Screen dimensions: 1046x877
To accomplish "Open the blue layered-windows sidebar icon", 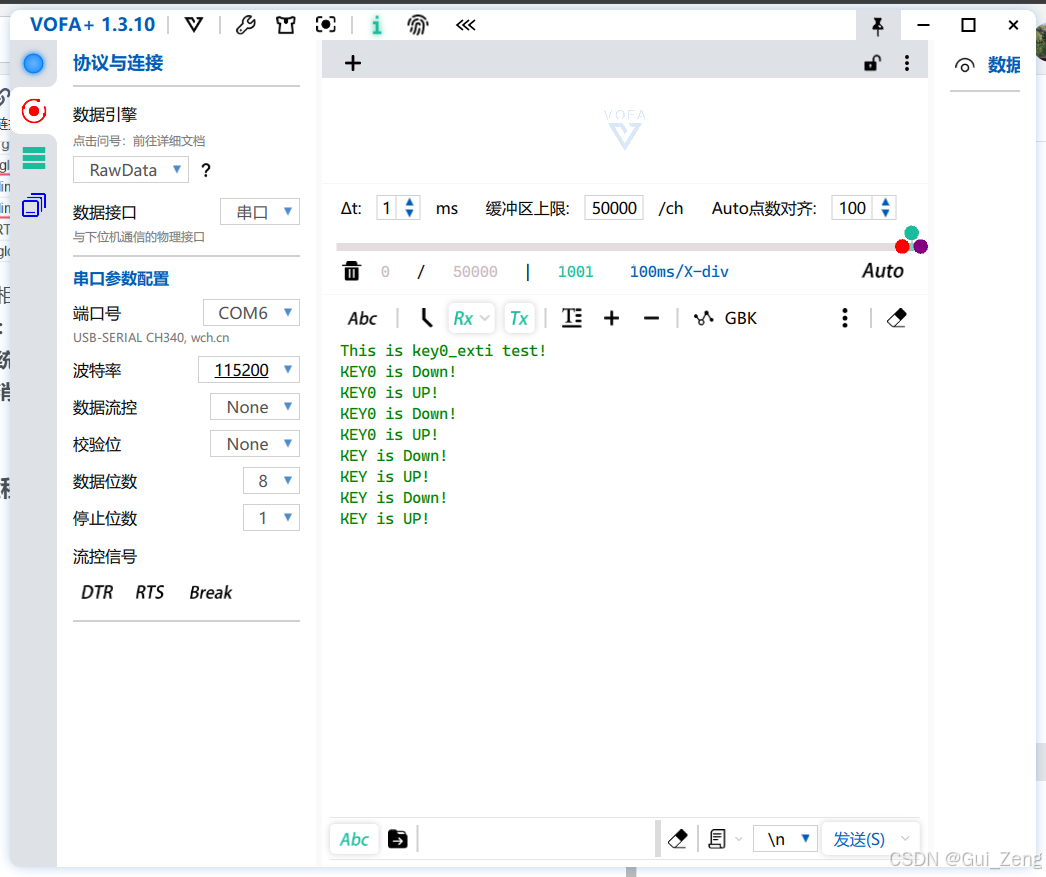I will pyautogui.click(x=34, y=205).
